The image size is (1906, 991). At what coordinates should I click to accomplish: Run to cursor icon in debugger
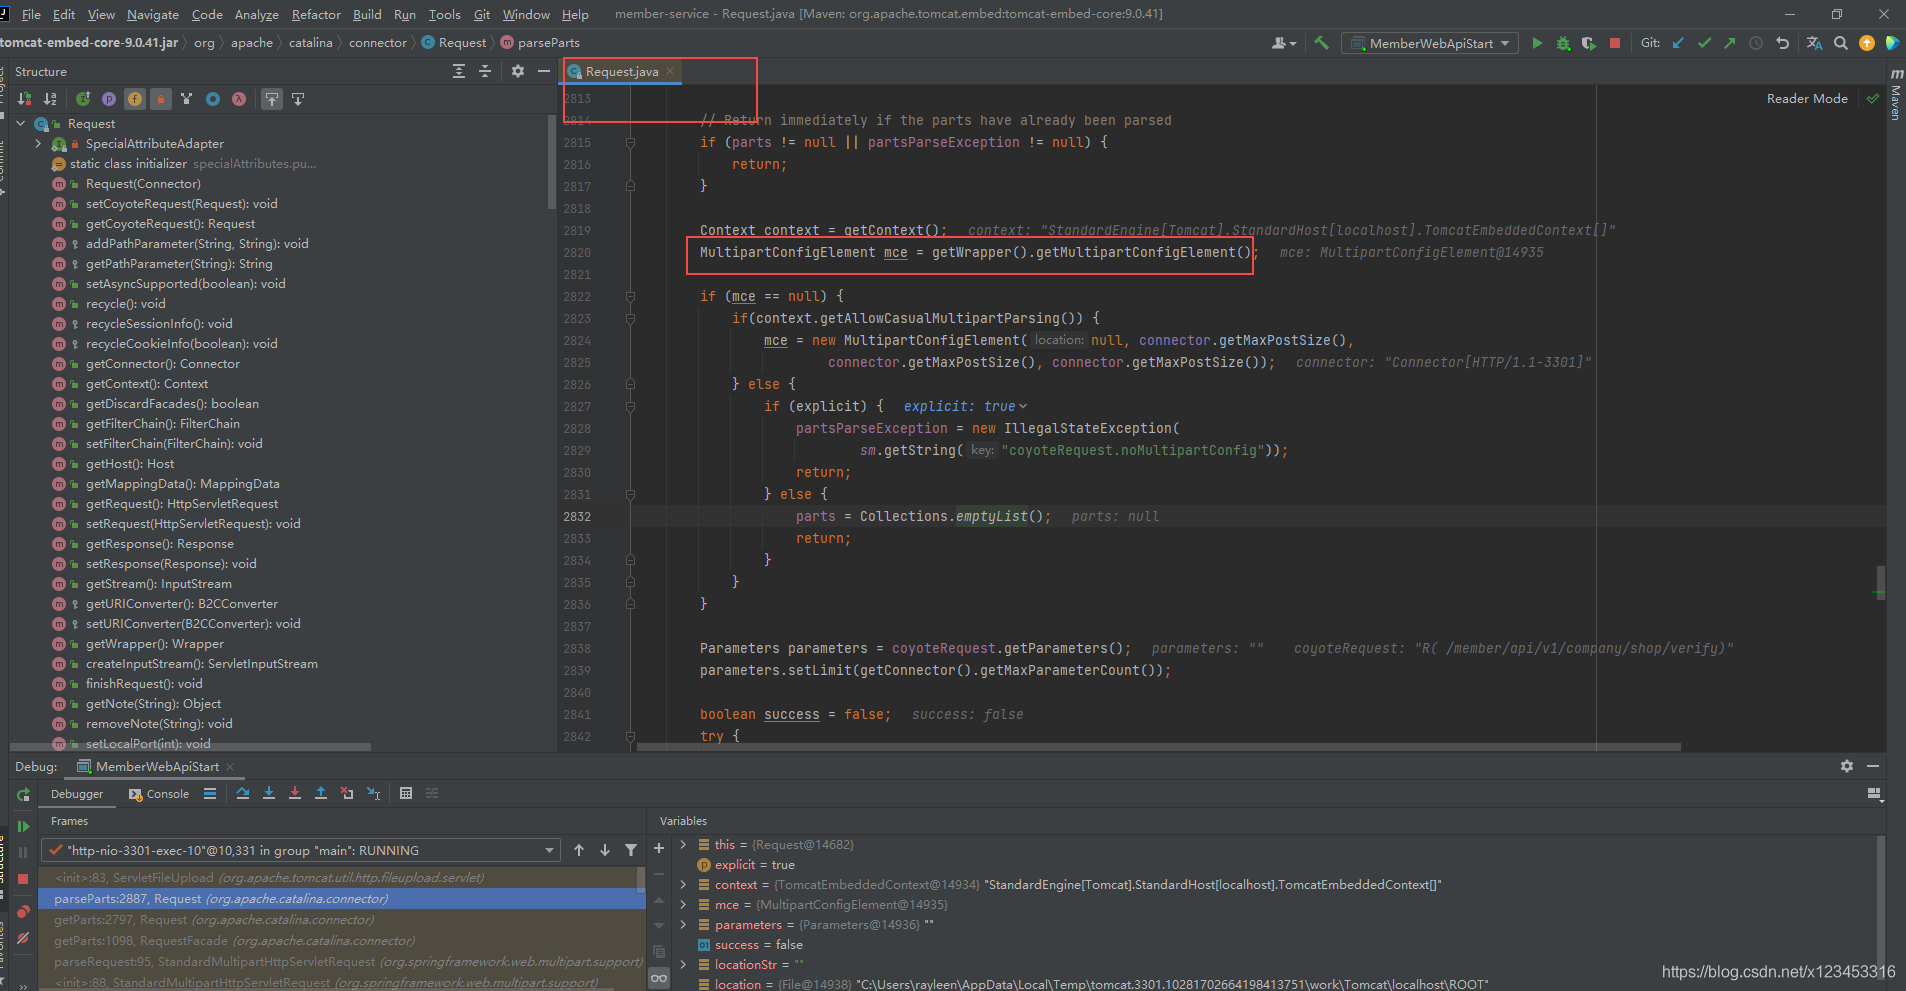[x=373, y=793]
